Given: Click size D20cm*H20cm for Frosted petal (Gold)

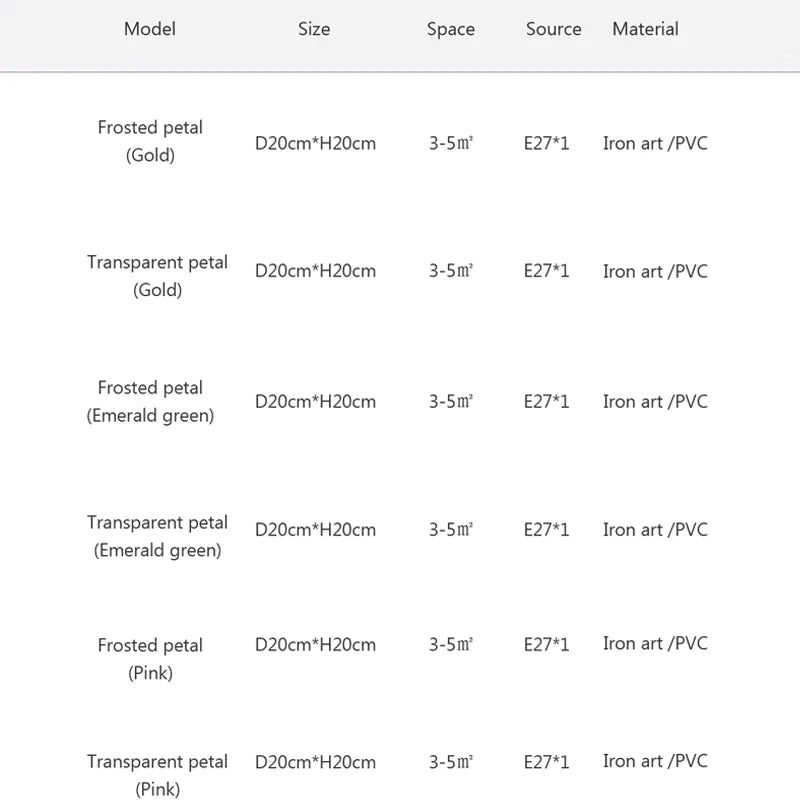Looking at the screenshot, I should 315,143.
